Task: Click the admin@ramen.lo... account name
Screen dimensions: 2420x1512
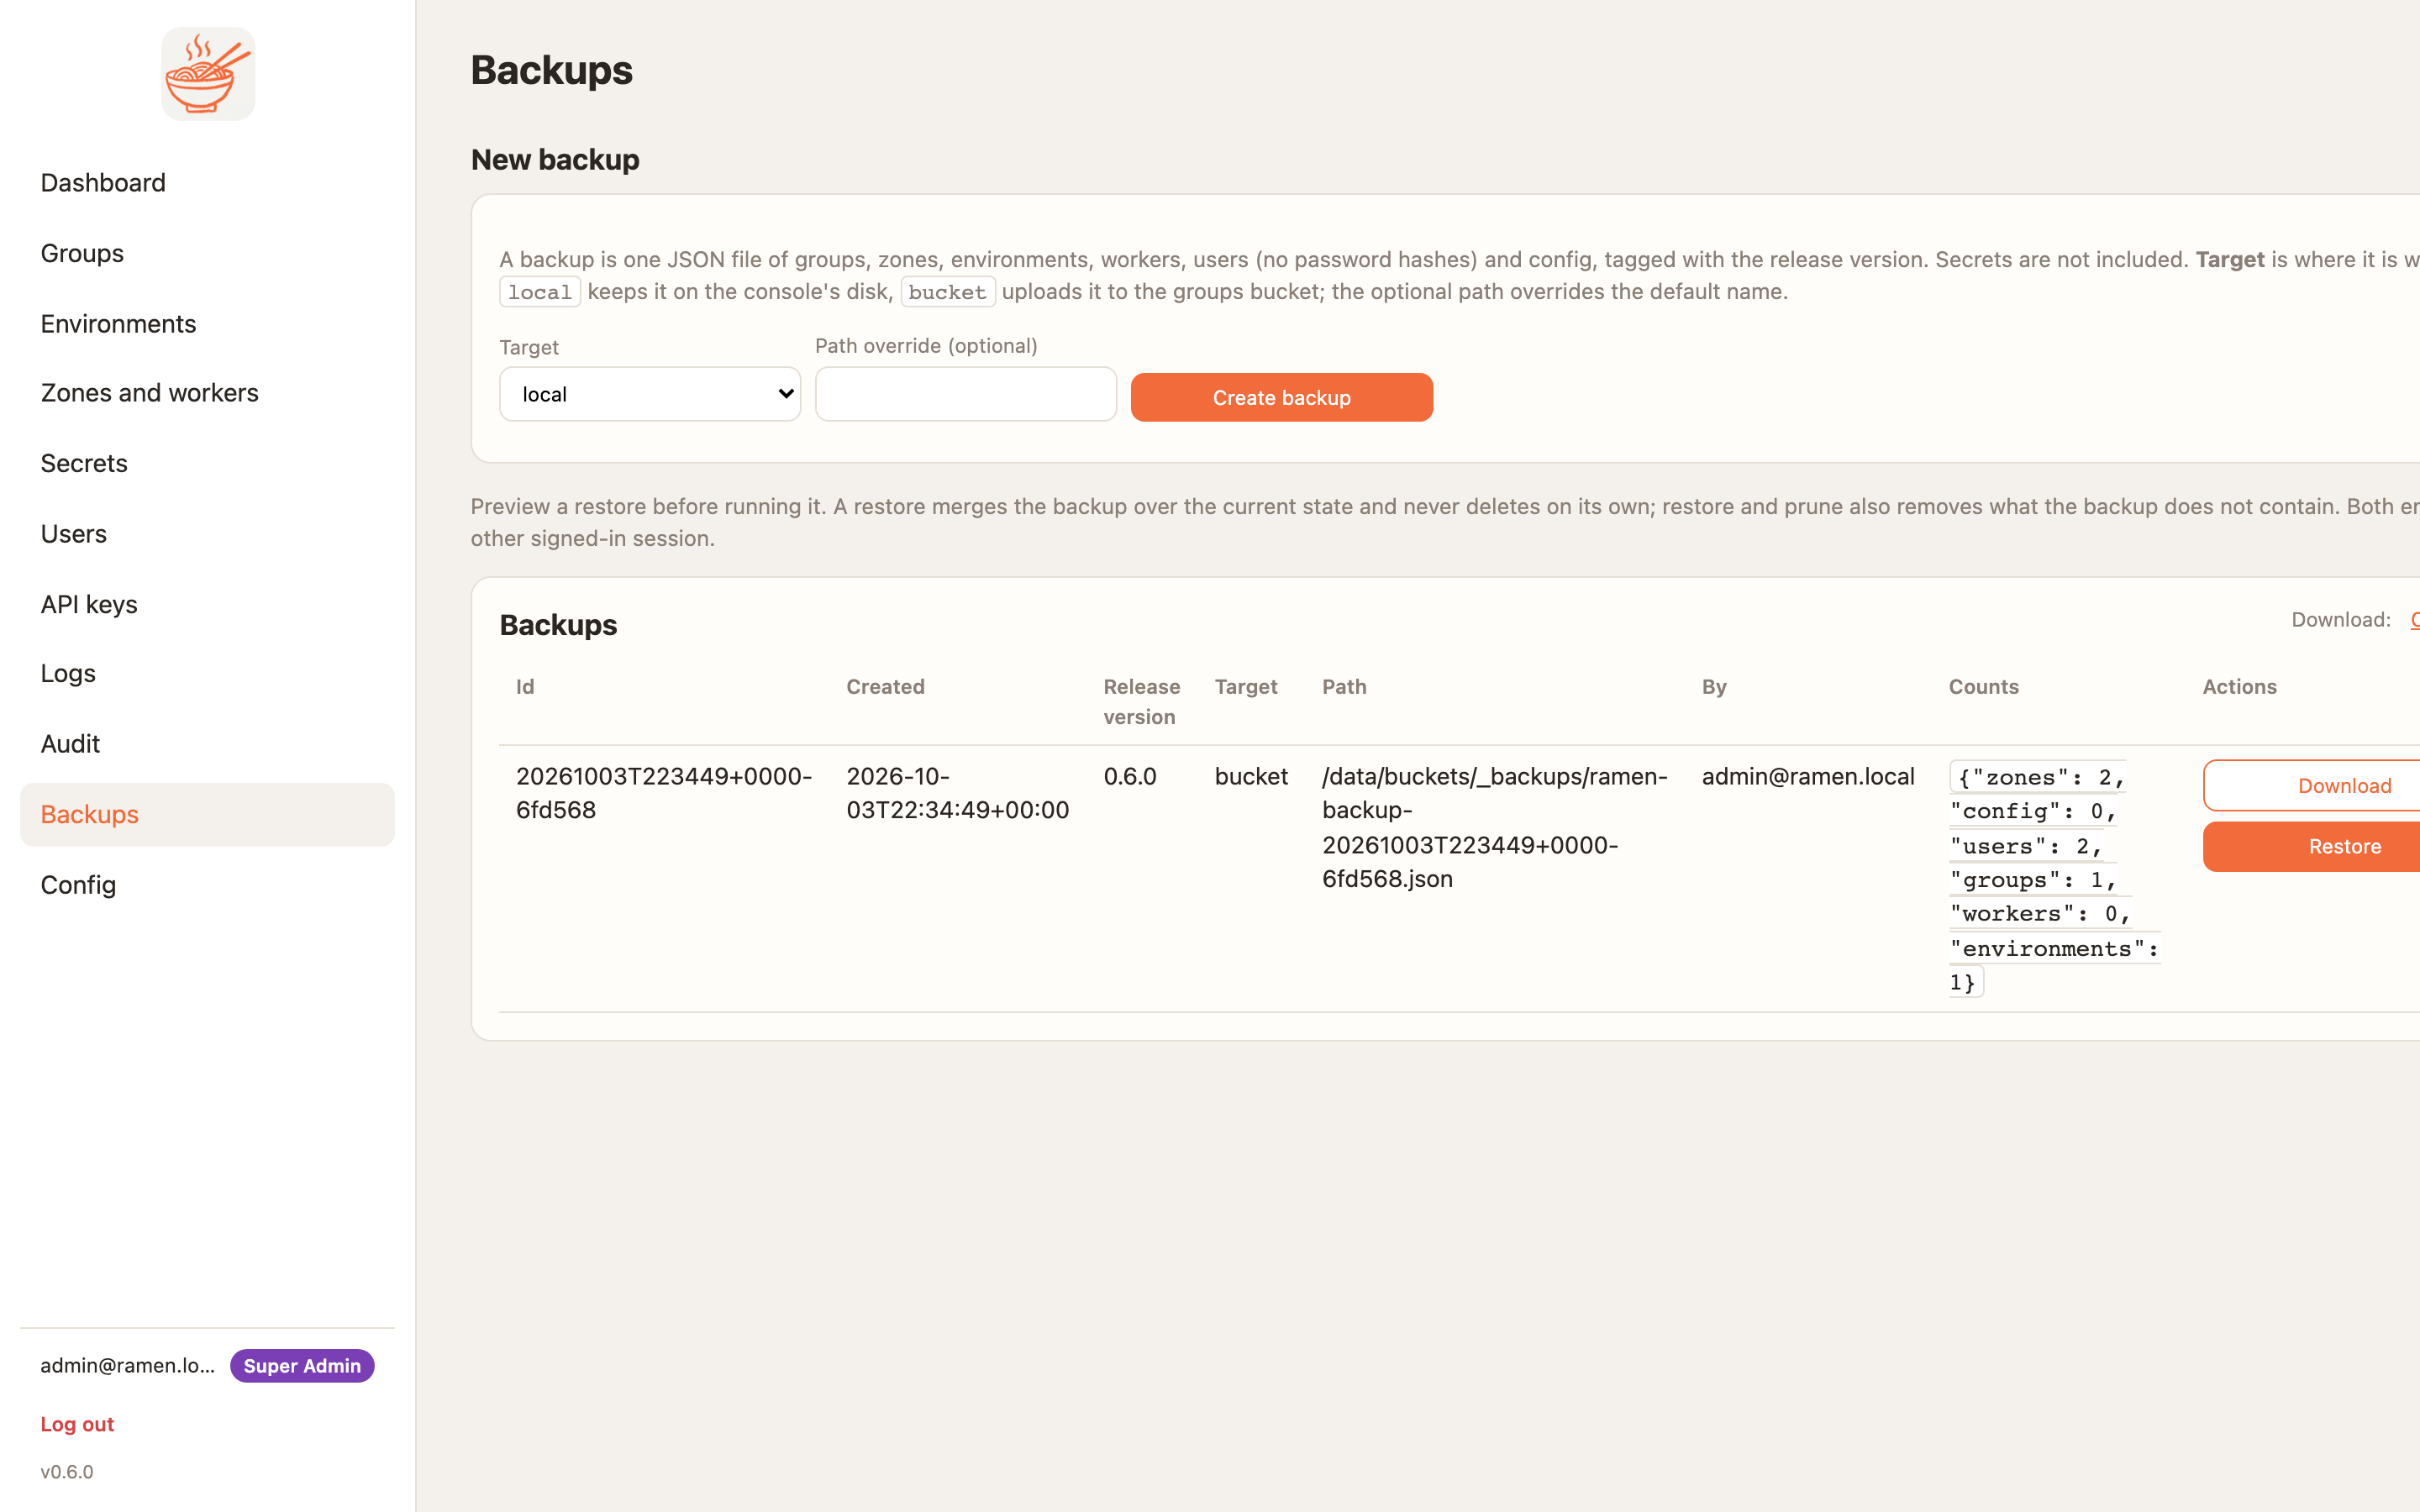Action: click(128, 1366)
